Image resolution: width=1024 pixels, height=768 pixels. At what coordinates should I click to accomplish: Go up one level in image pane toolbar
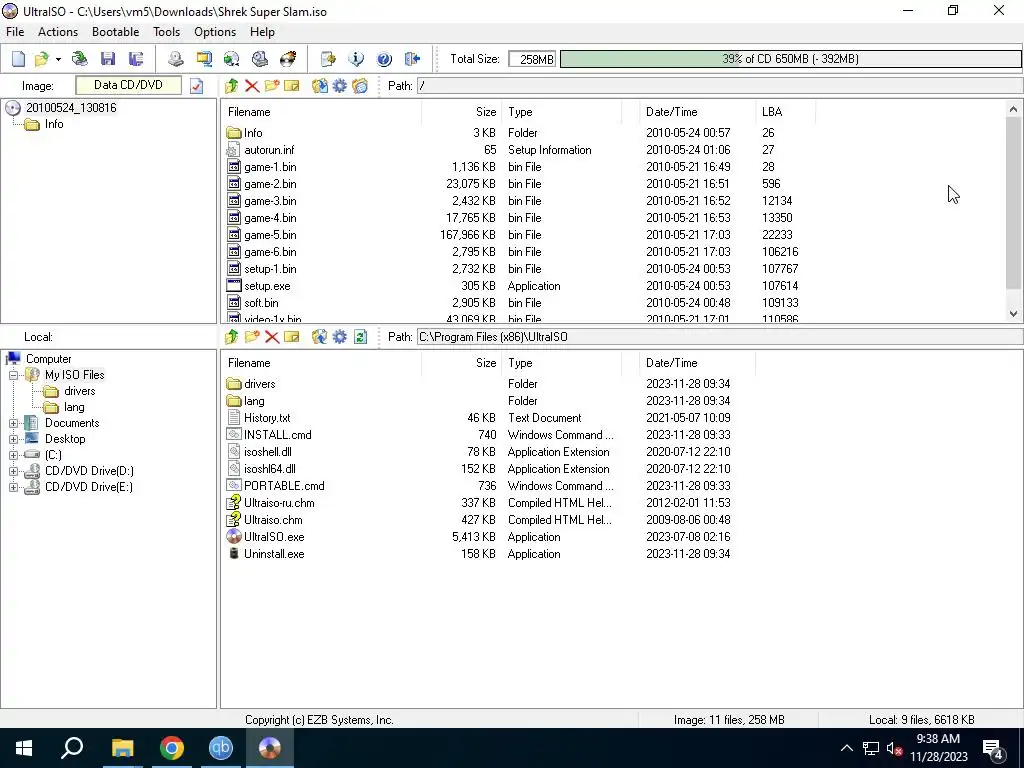pos(231,86)
